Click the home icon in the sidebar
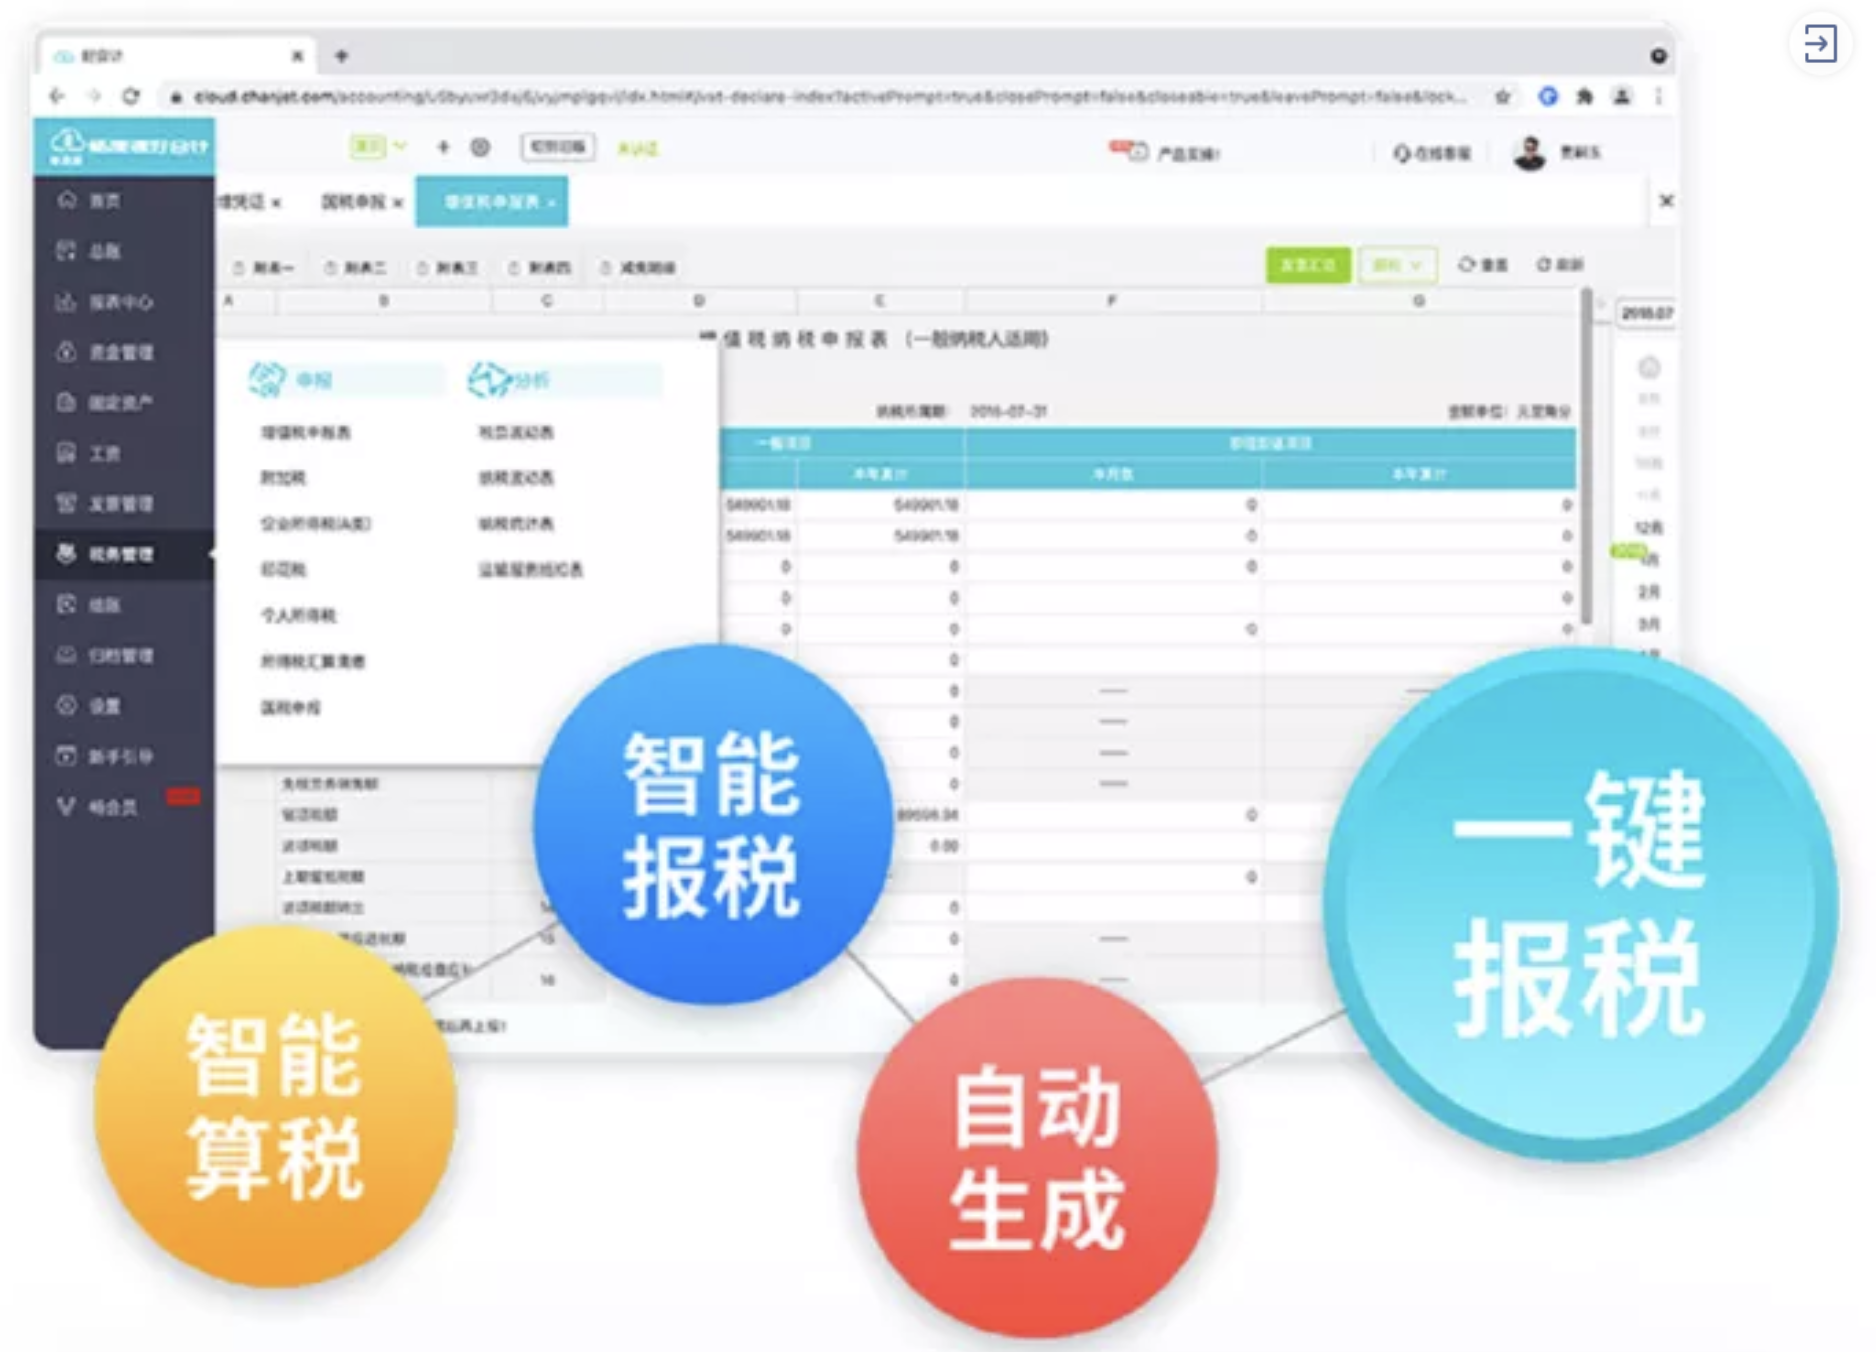1876x1352 pixels. (67, 200)
